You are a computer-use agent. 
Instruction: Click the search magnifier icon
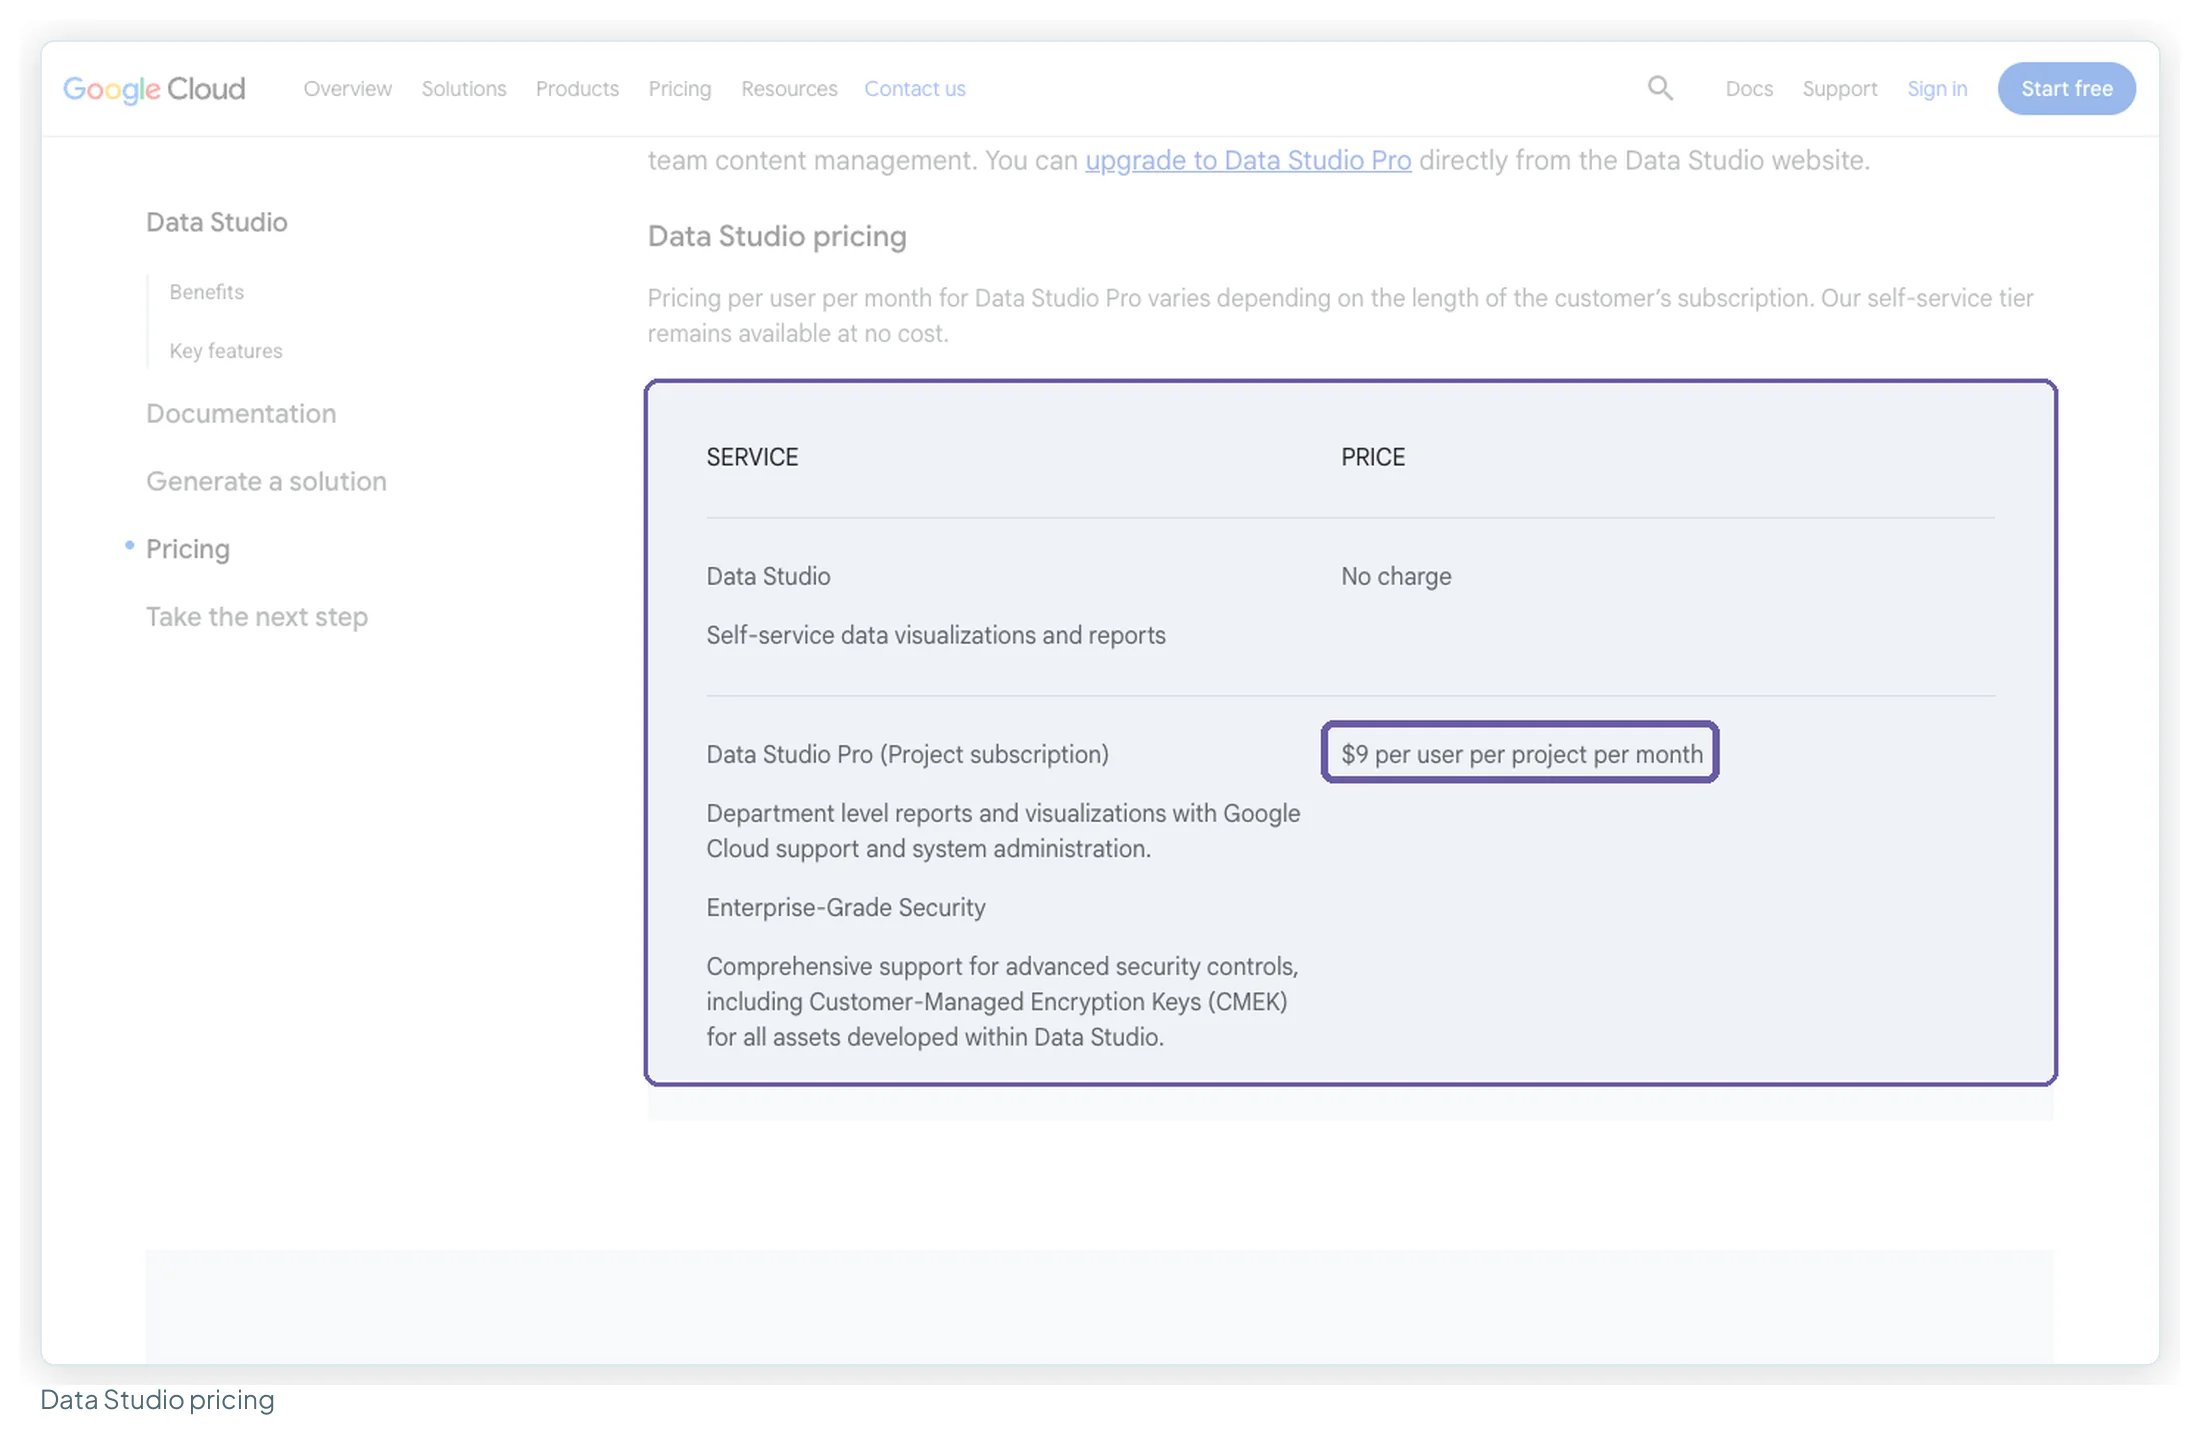tap(1660, 88)
